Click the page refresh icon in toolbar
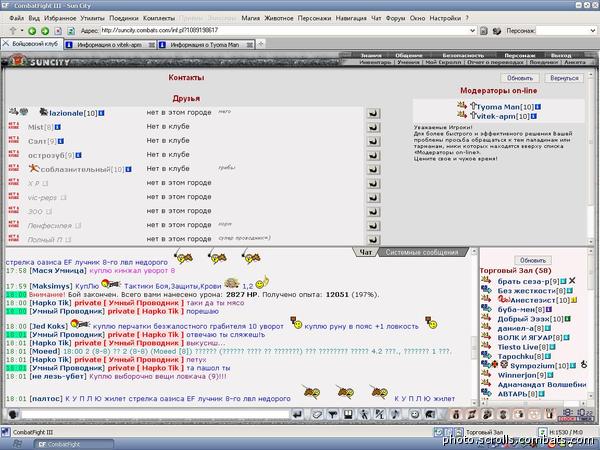 (x=71, y=31)
